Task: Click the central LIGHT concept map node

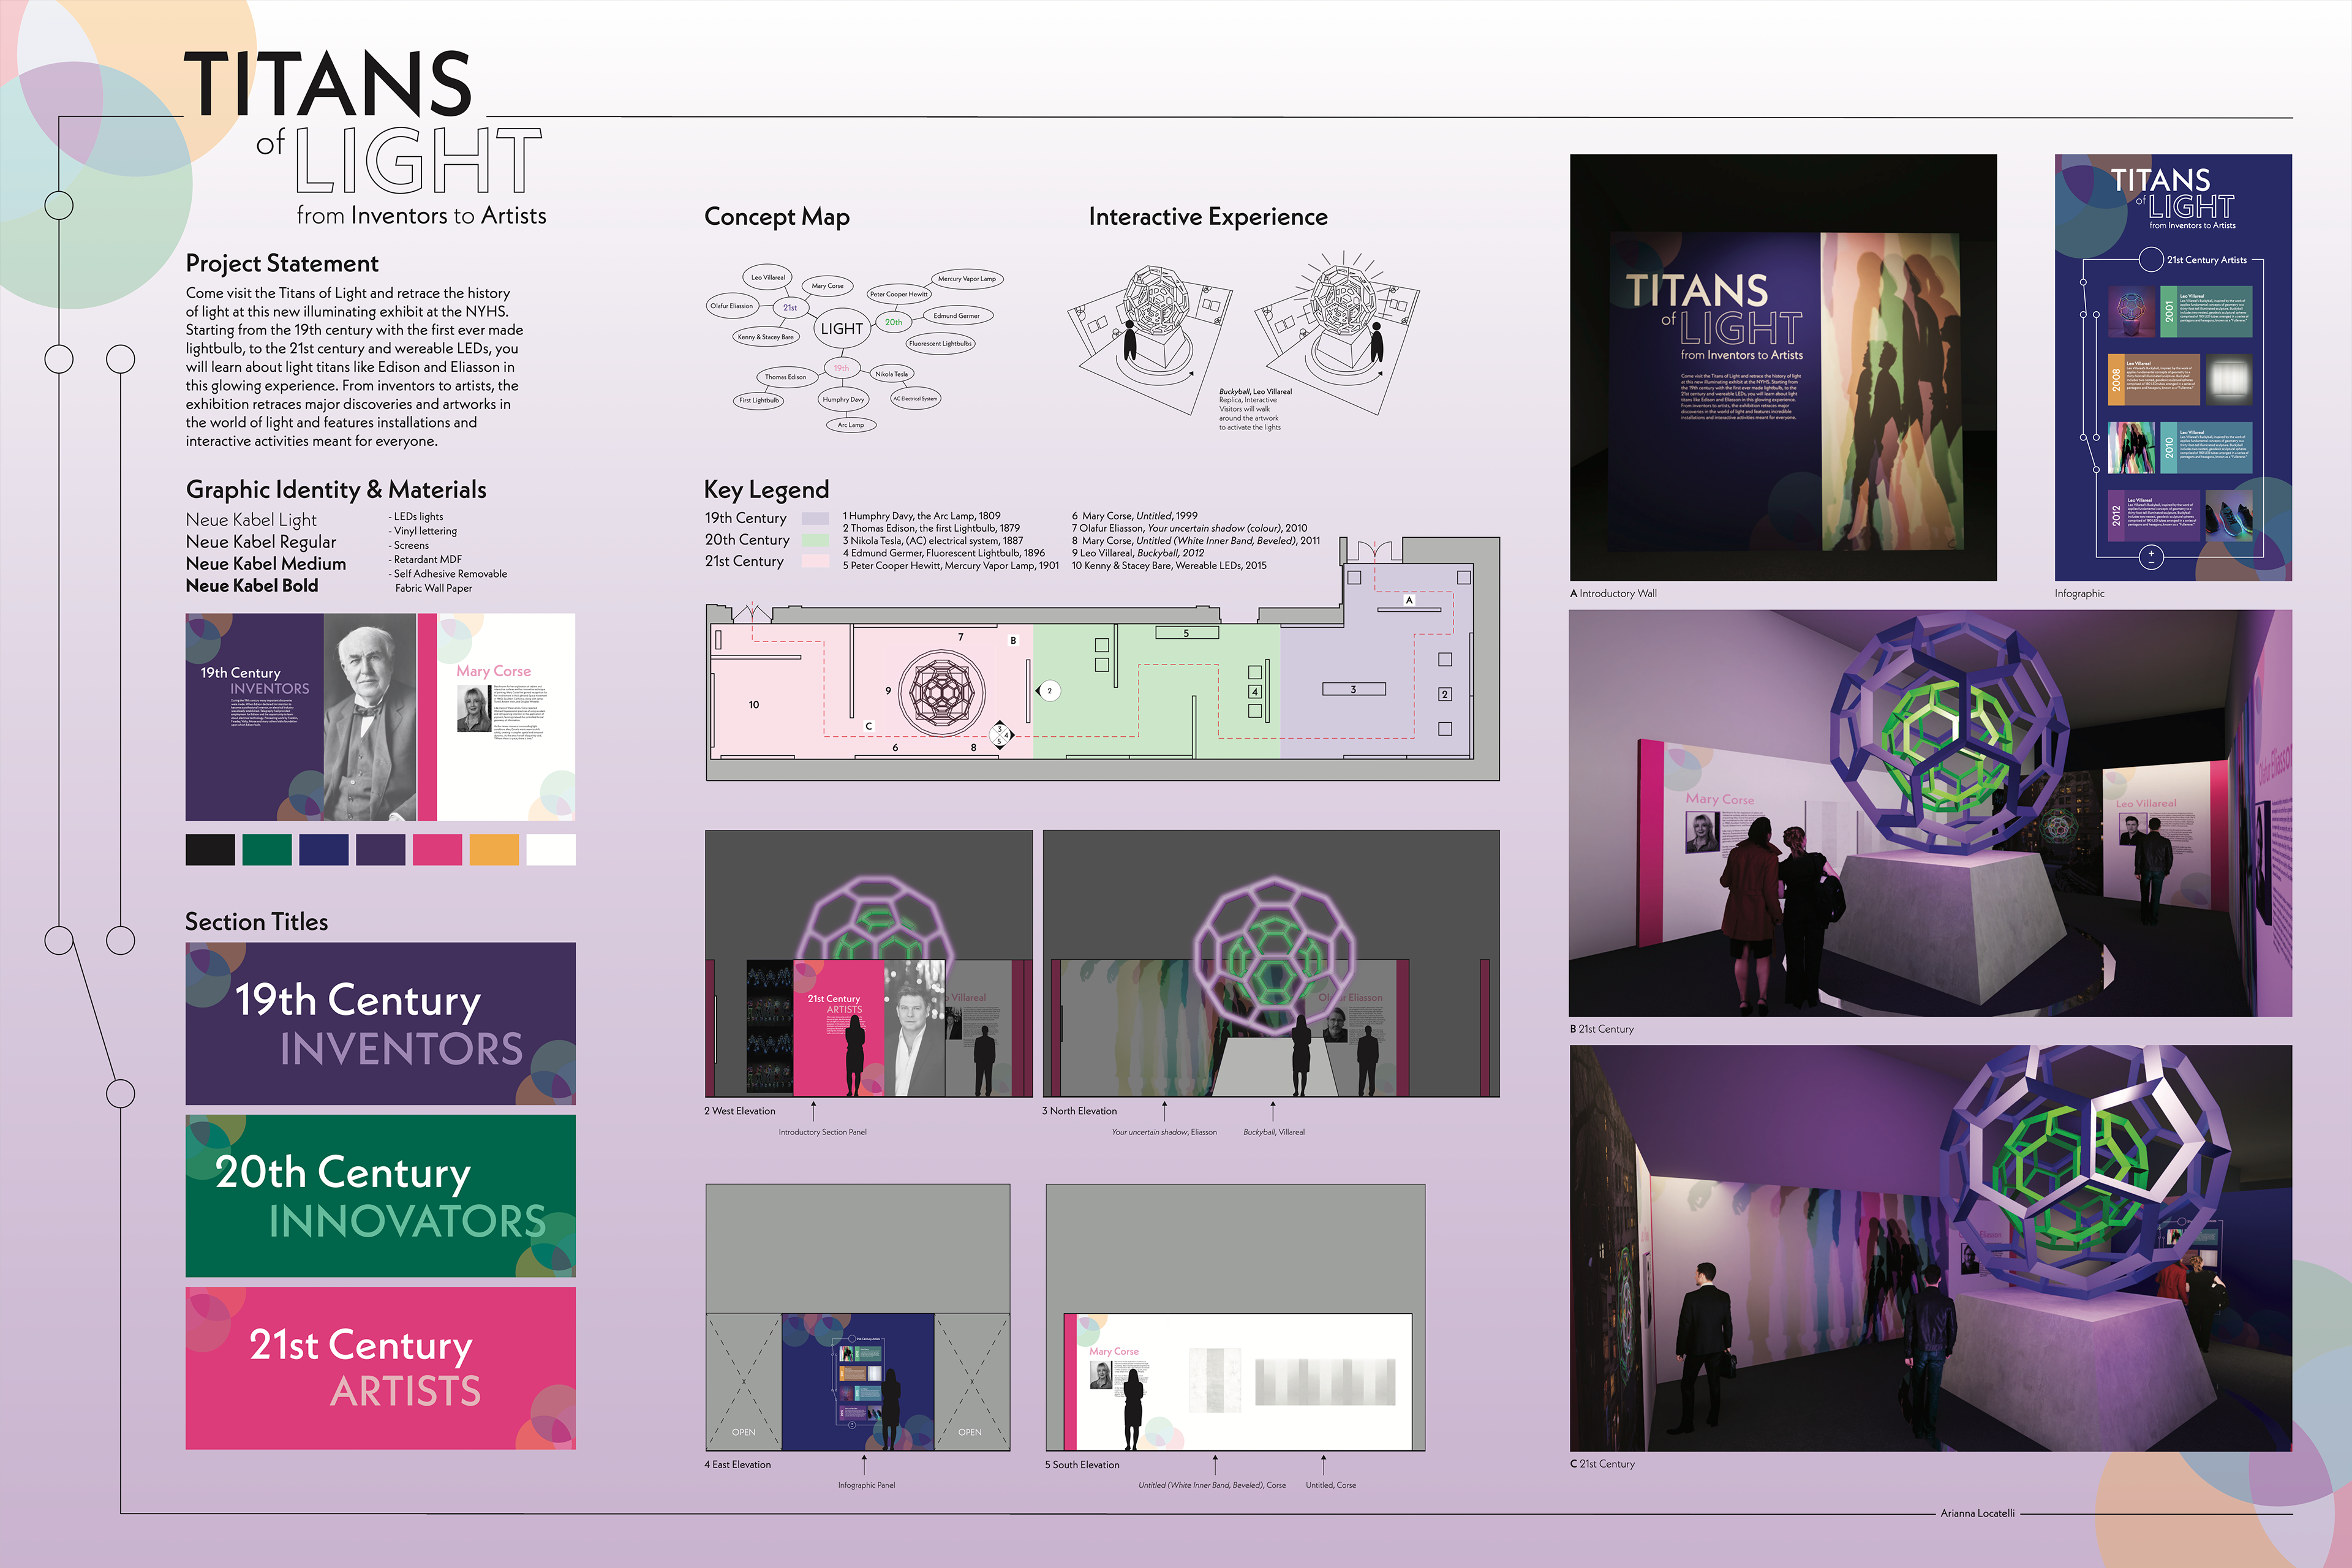Action: (x=842, y=329)
